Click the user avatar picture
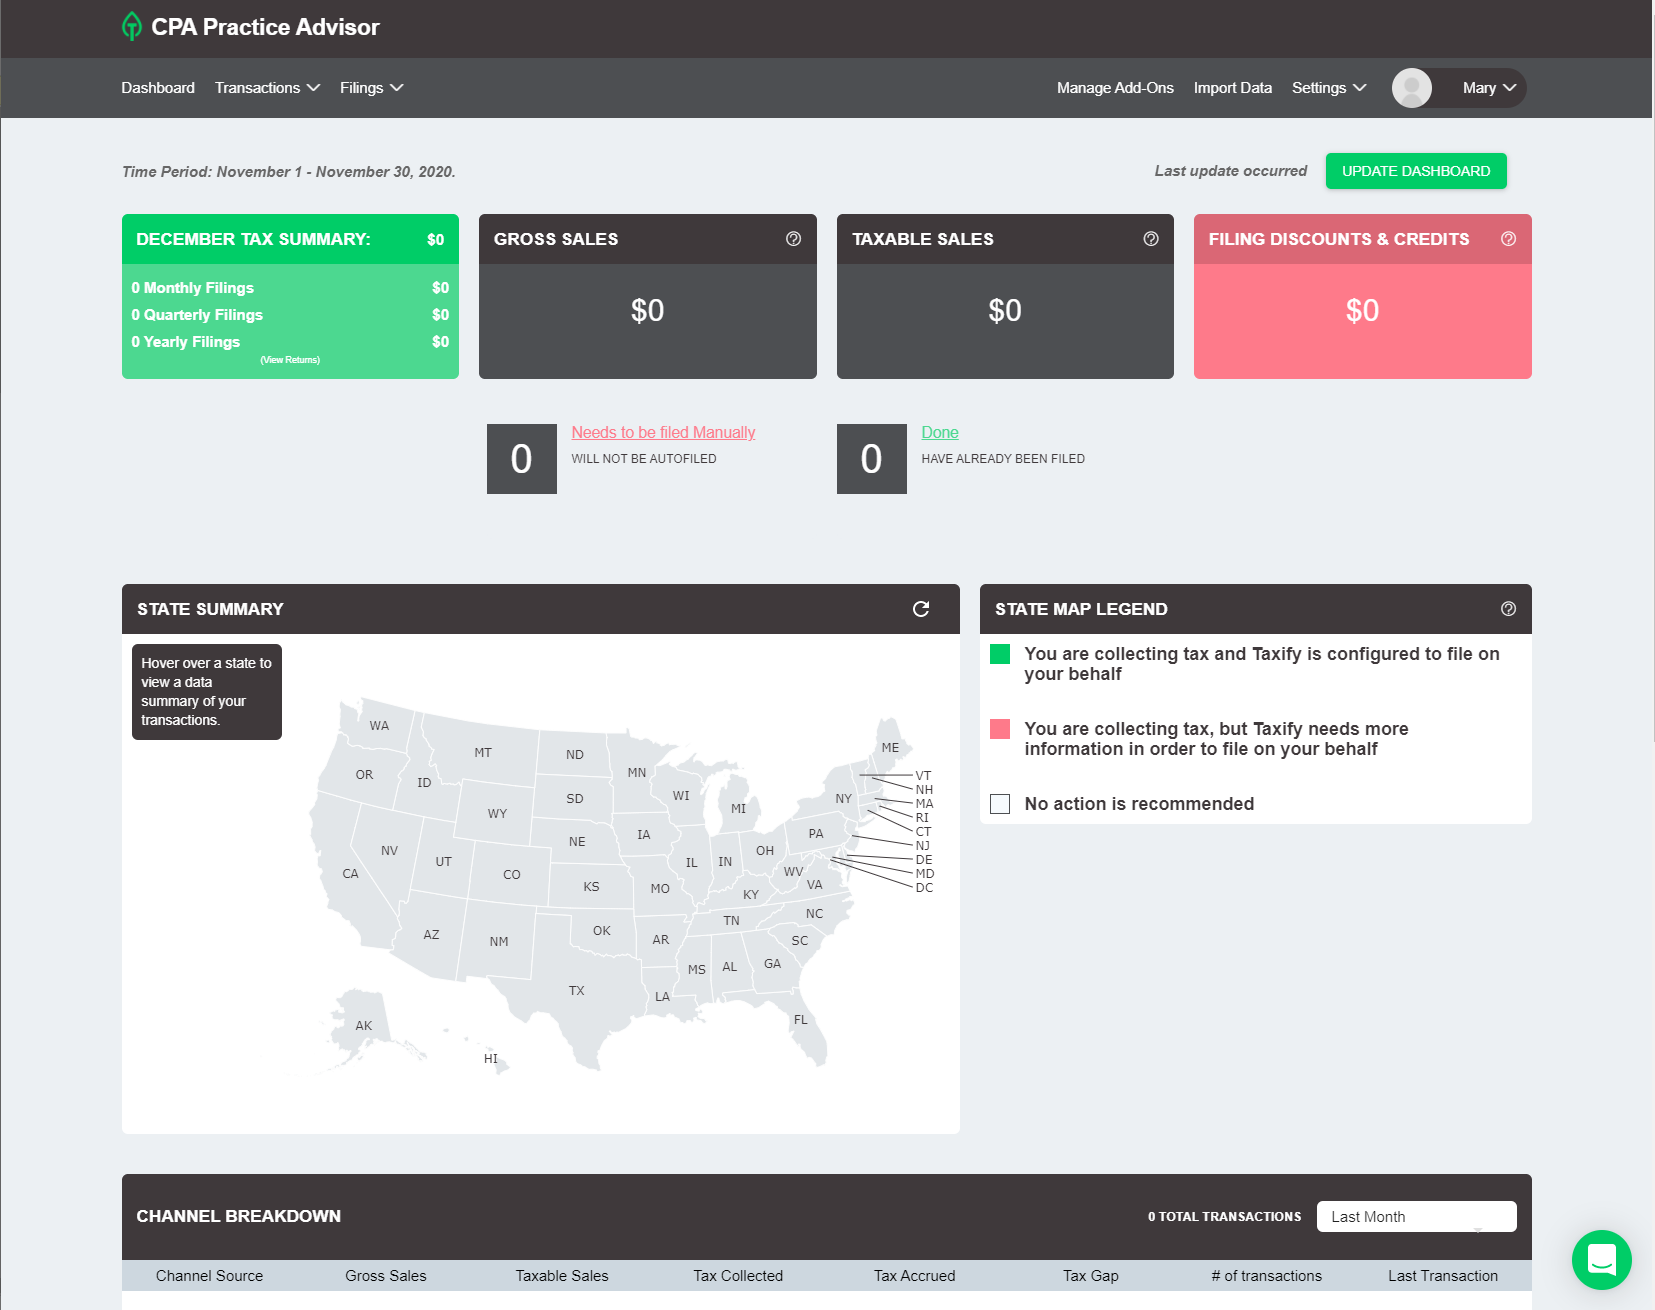 [x=1411, y=88]
